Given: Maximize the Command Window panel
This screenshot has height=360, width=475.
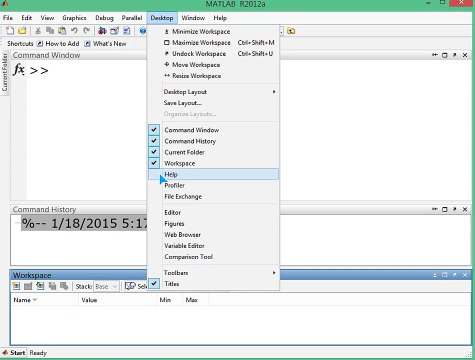Looking at the screenshot, I should (x=445, y=55).
